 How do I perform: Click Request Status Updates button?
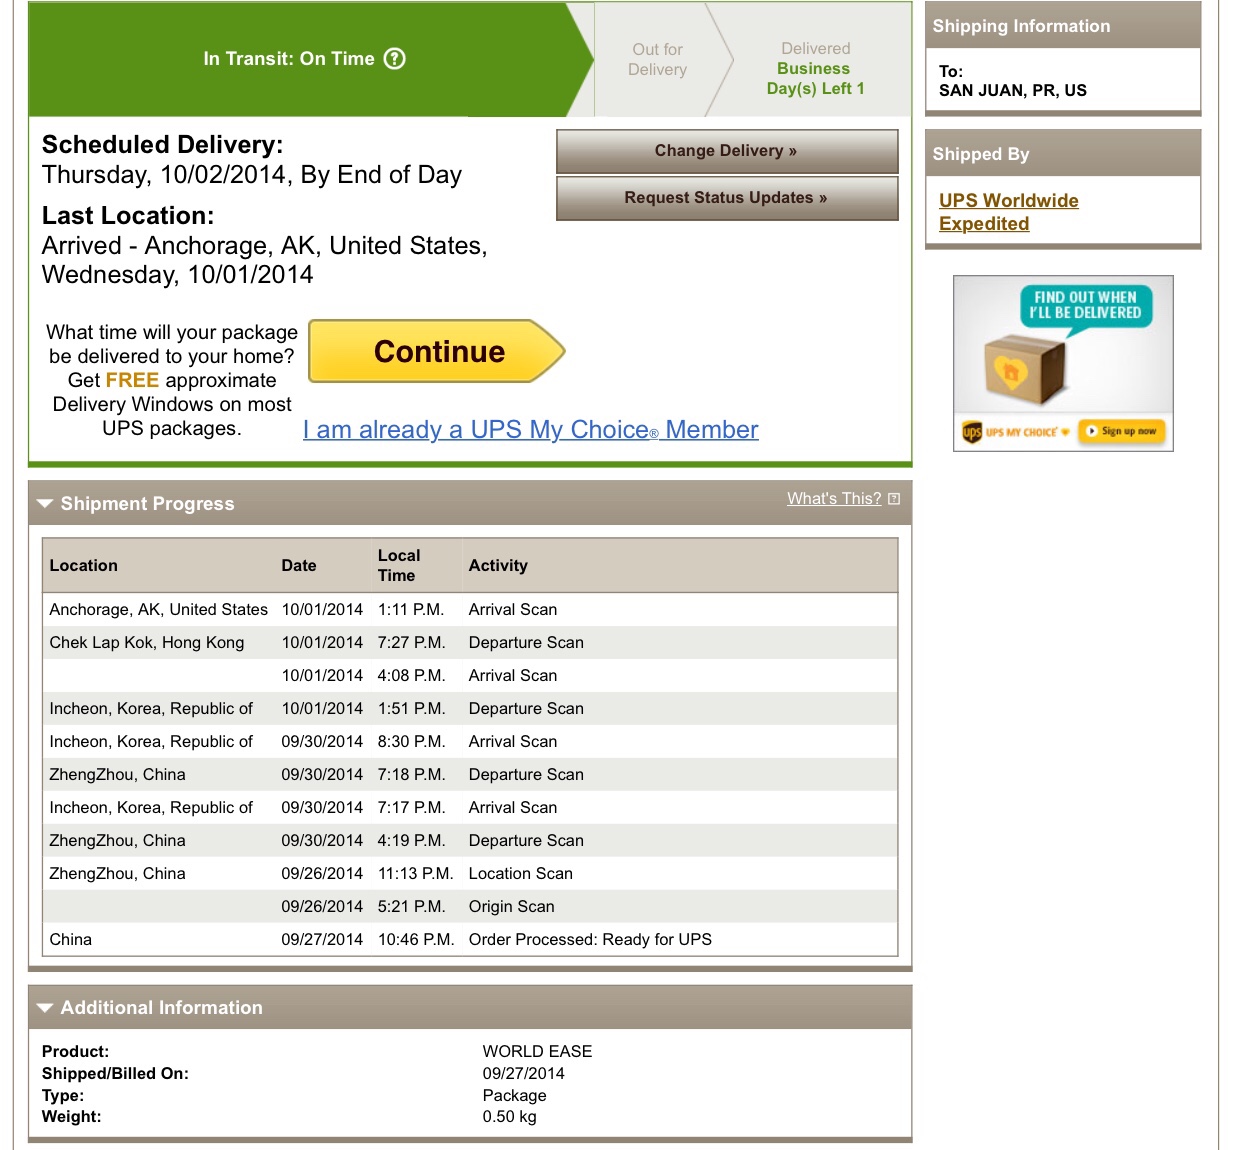[727, 198]
